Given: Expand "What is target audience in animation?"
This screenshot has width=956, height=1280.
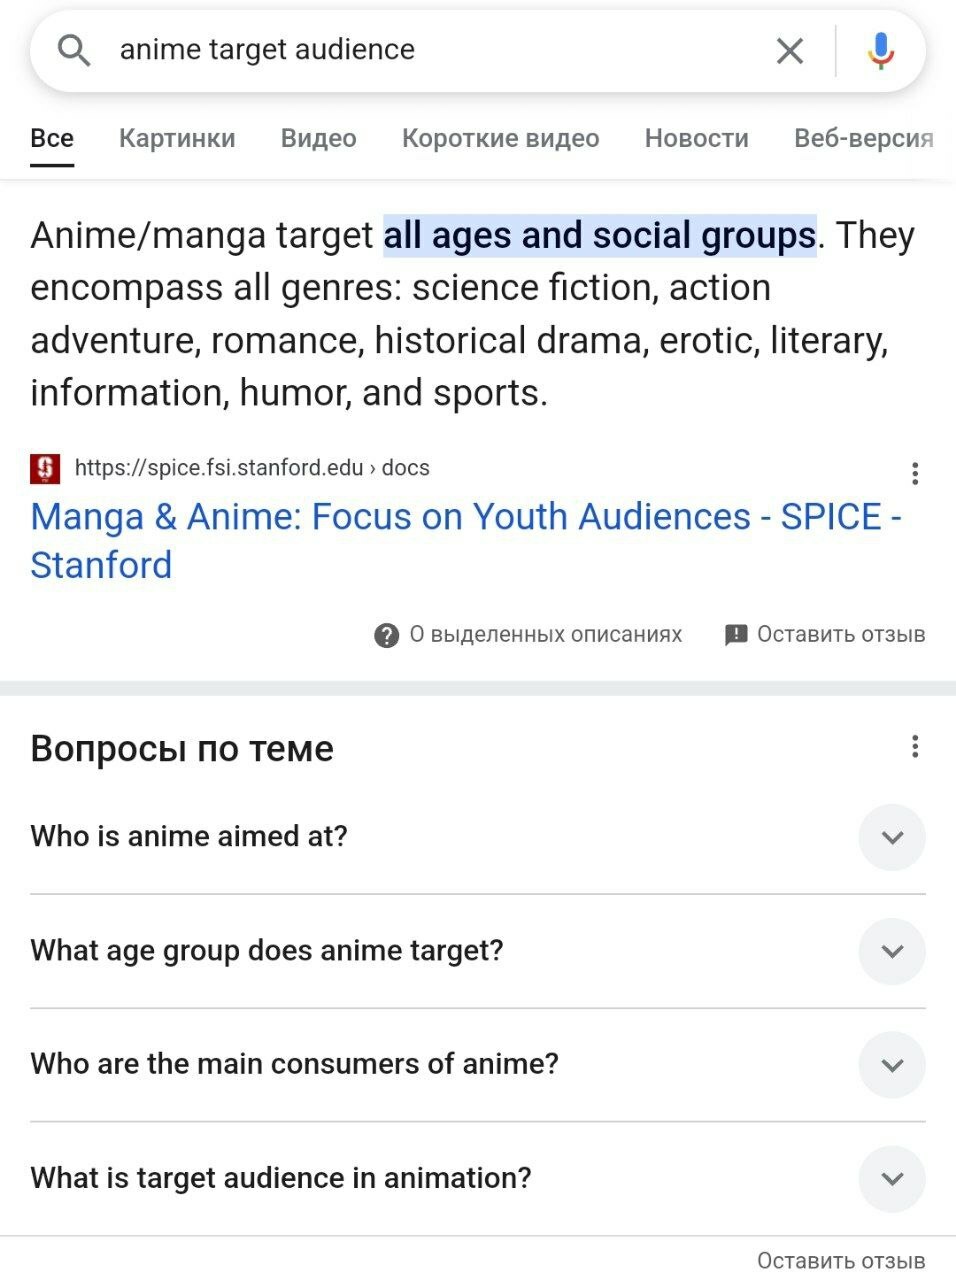Looking at the screenshot, I should 892,1179.
